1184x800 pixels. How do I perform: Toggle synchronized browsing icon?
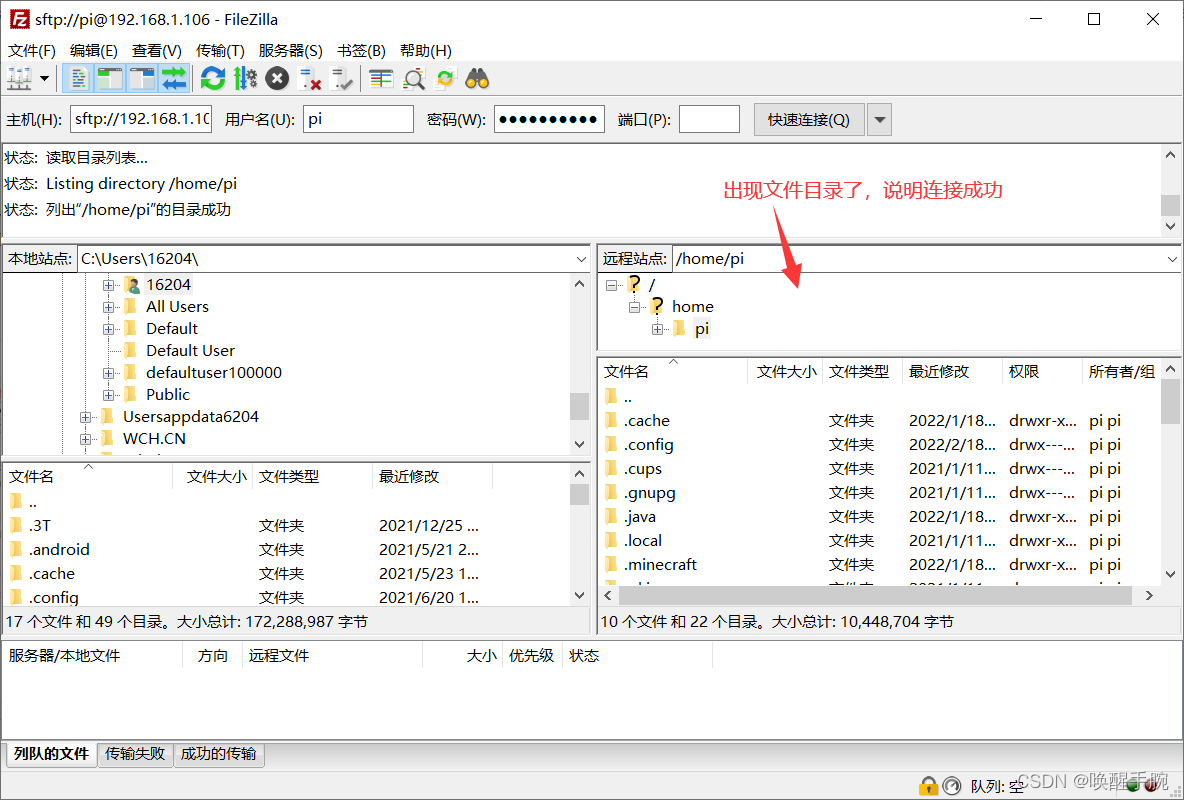point(446,79)
